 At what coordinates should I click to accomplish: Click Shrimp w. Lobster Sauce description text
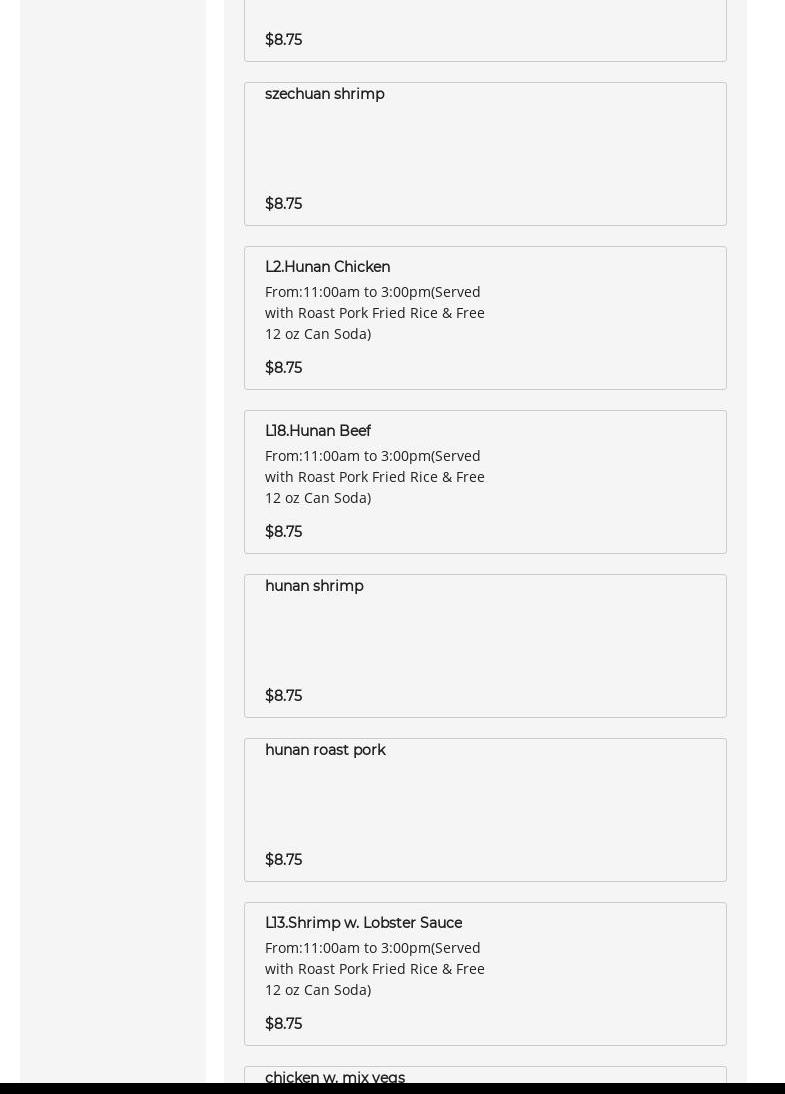click(x=374, y=969)
